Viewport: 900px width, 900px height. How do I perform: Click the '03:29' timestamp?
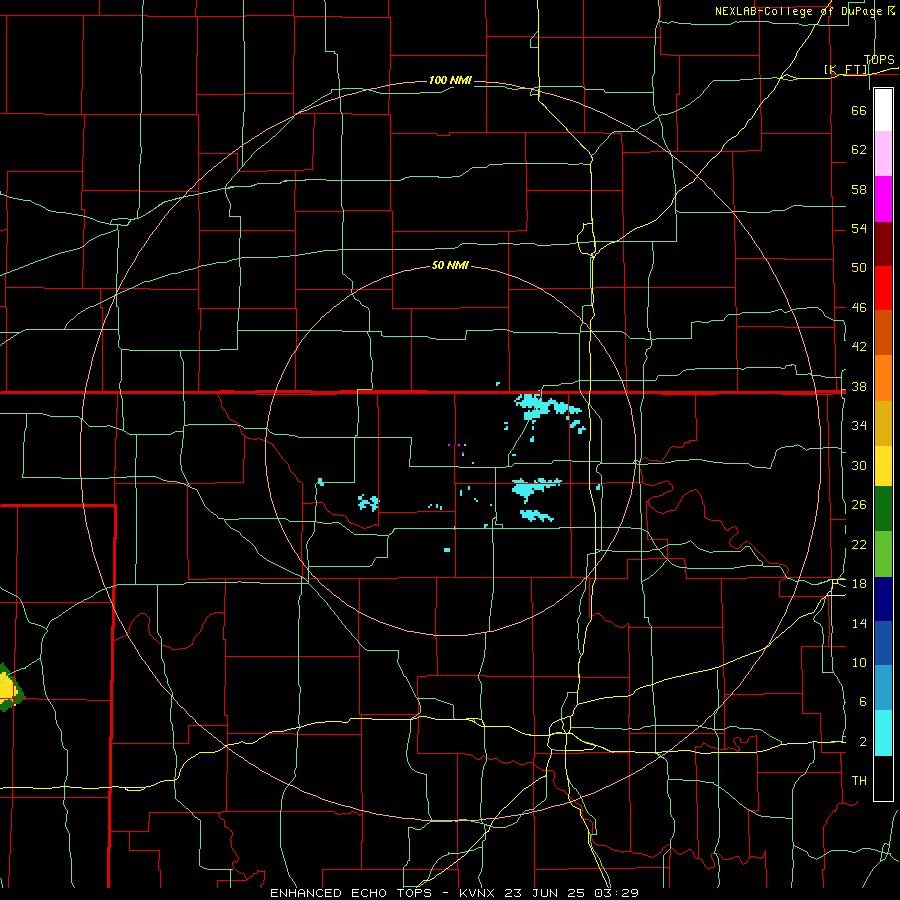coord(616,893)
